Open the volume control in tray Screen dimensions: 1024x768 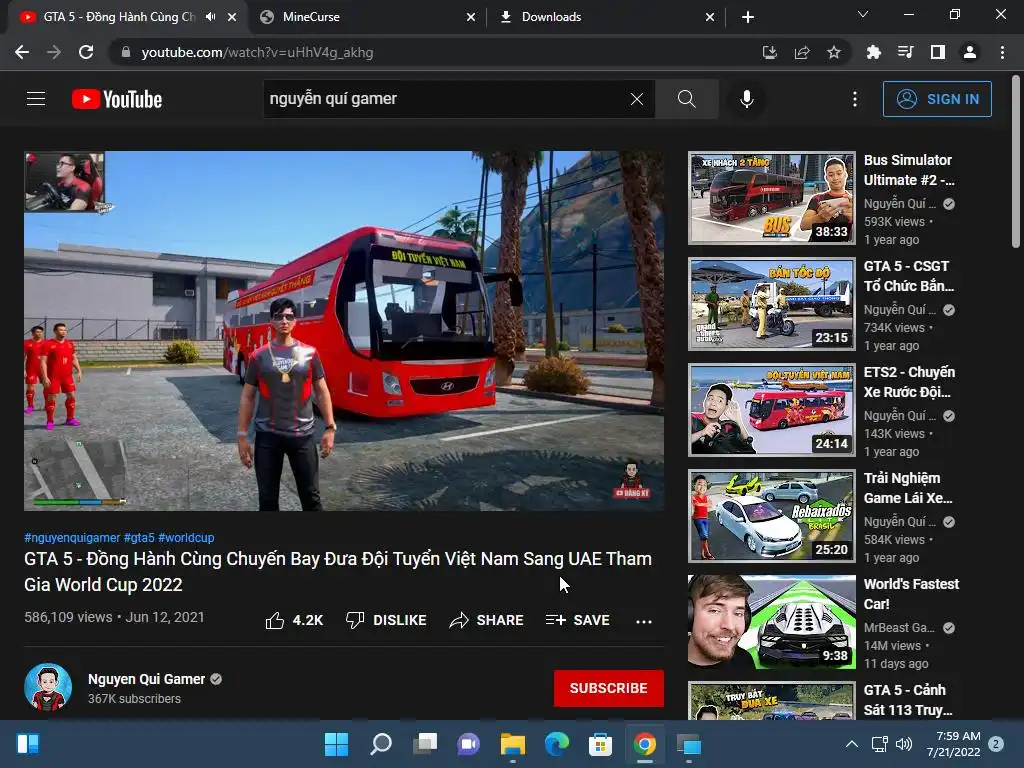click(x=904, y=744)
